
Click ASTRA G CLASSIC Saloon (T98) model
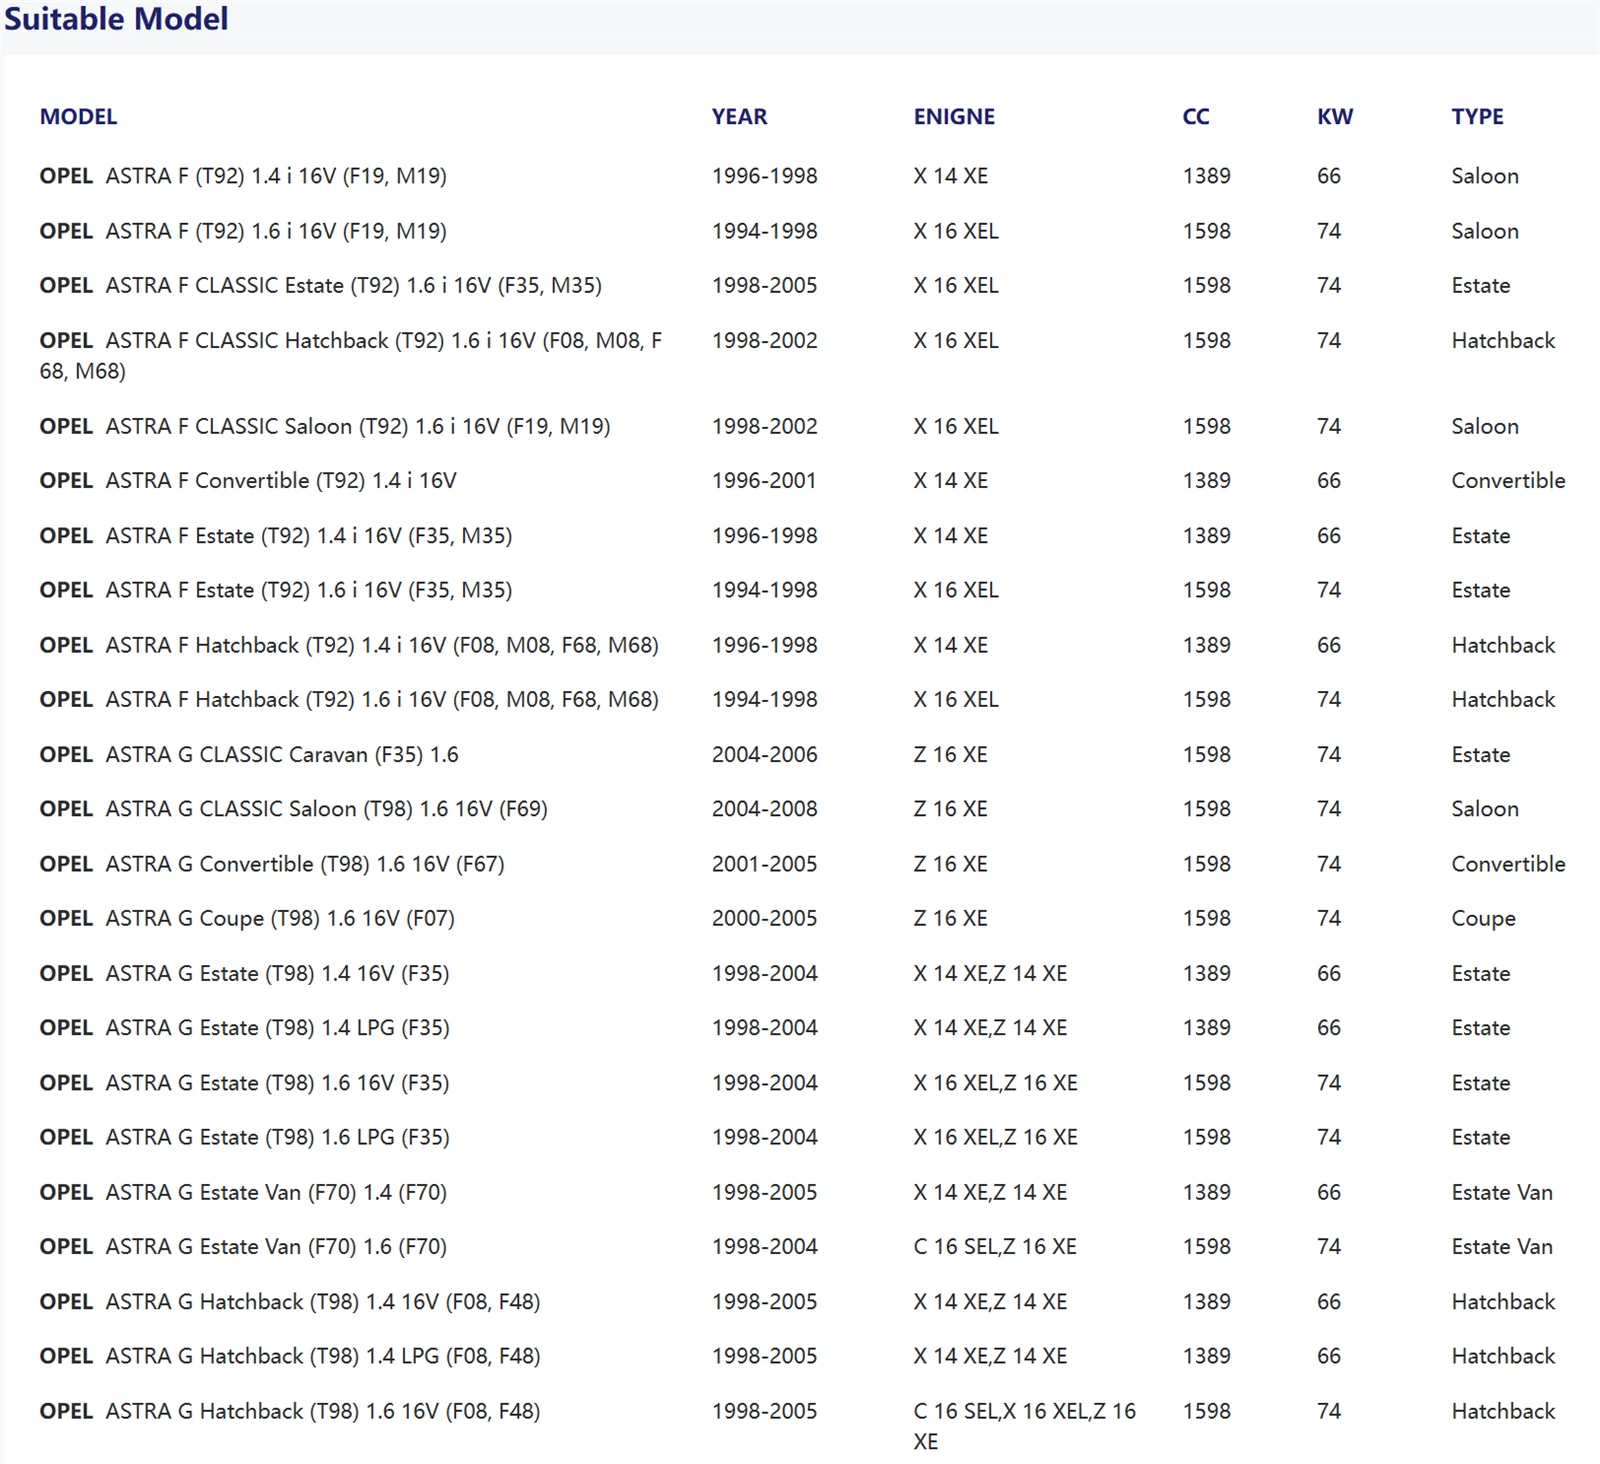click(x=294, y=808)
